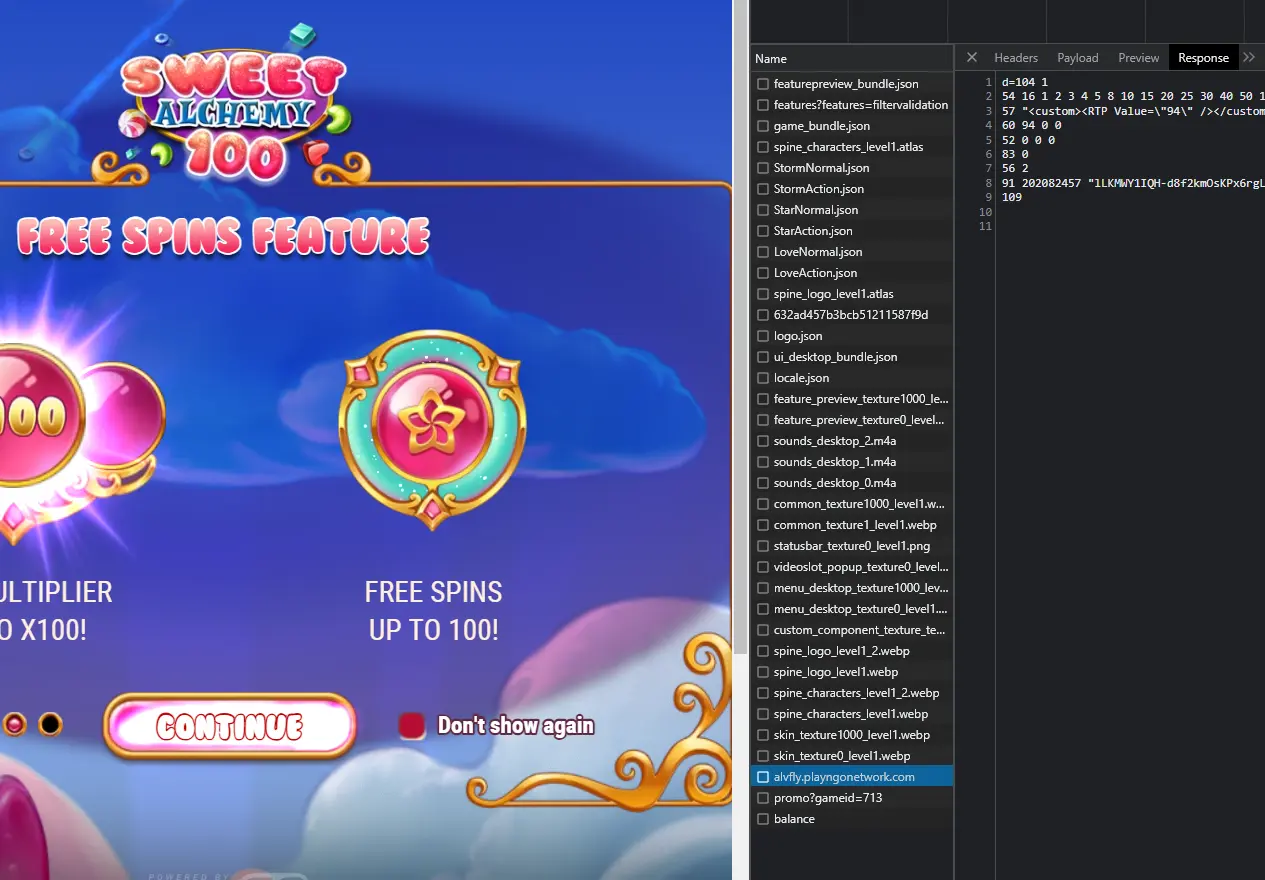Click the pink flower Free Spins badge
This screenshot has width=1265, height=880.
[x=432, y=428]
